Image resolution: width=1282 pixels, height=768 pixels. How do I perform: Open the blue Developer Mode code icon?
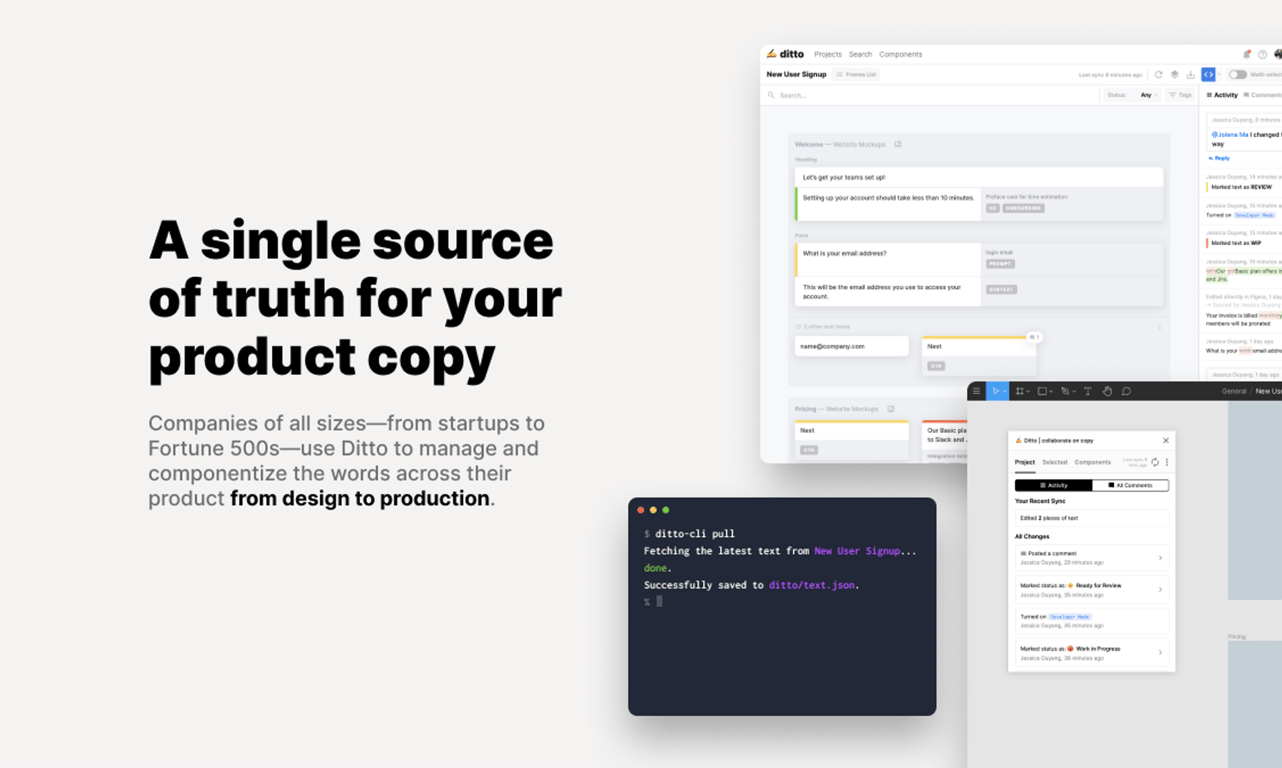1208,74
